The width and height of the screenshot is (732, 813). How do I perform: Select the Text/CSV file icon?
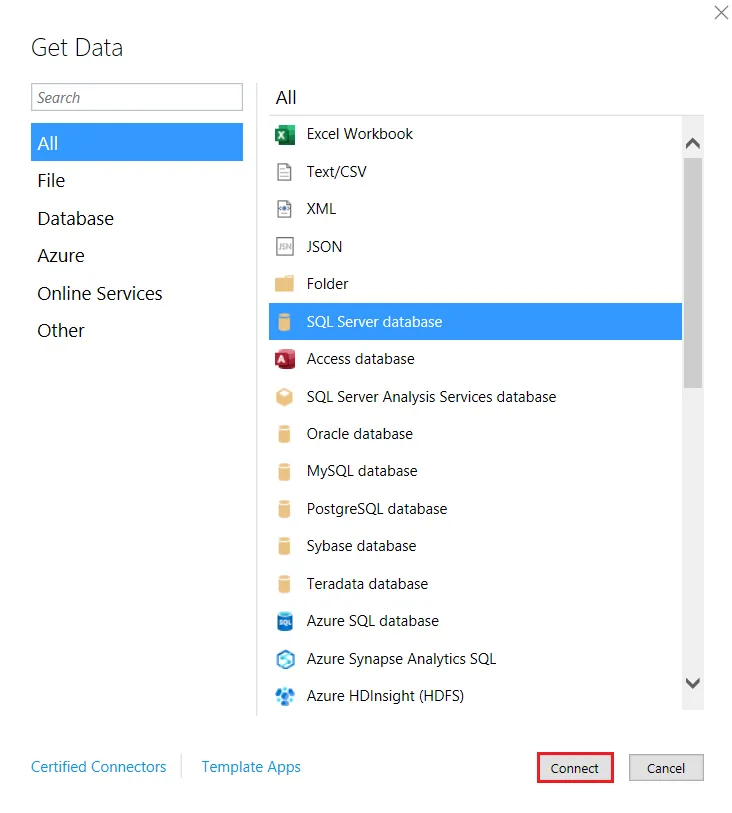285,172
